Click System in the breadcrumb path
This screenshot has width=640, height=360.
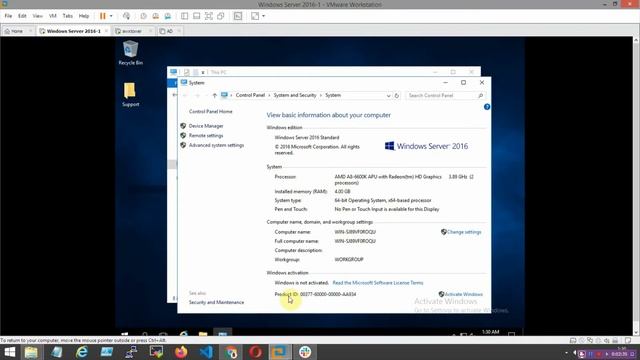click(333, 95)
